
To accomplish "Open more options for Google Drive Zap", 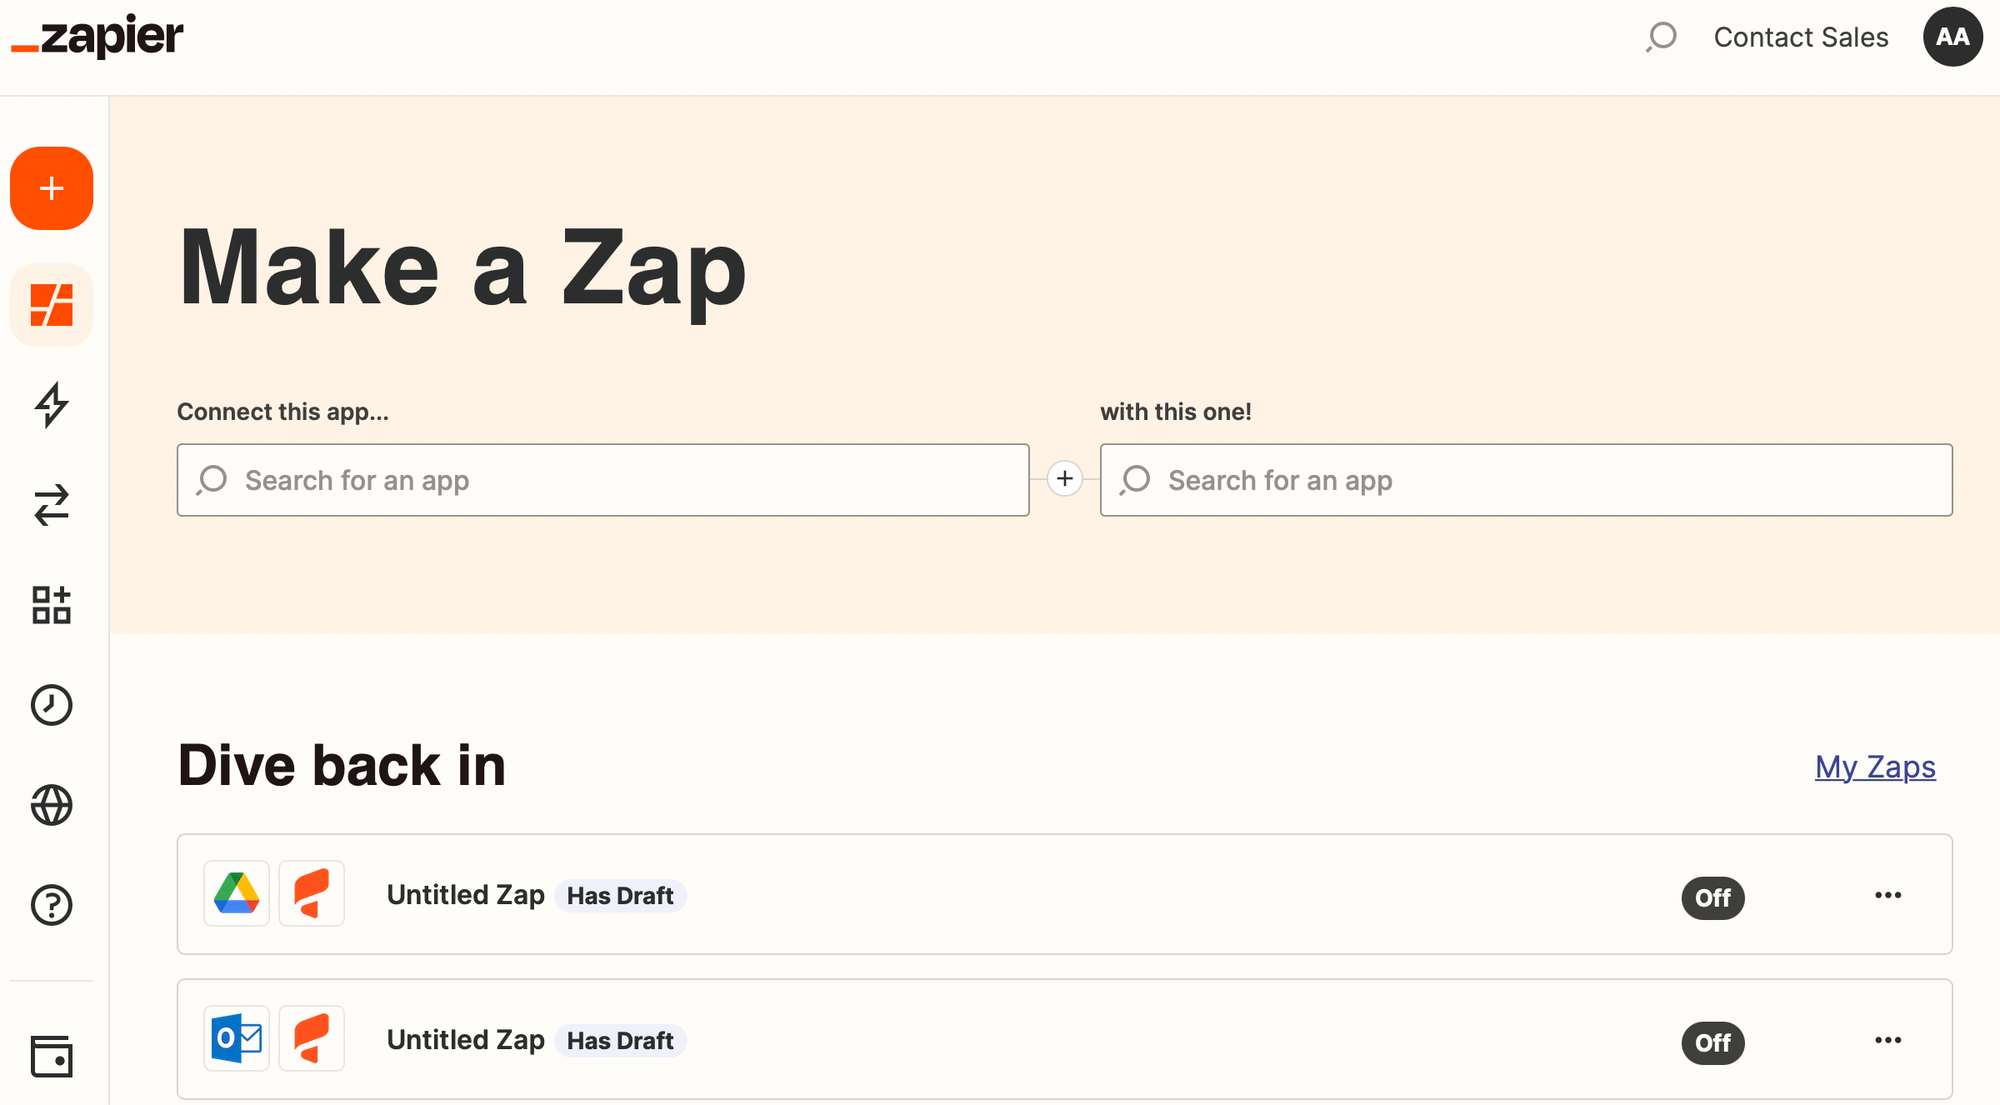I will pos(1888,895).
